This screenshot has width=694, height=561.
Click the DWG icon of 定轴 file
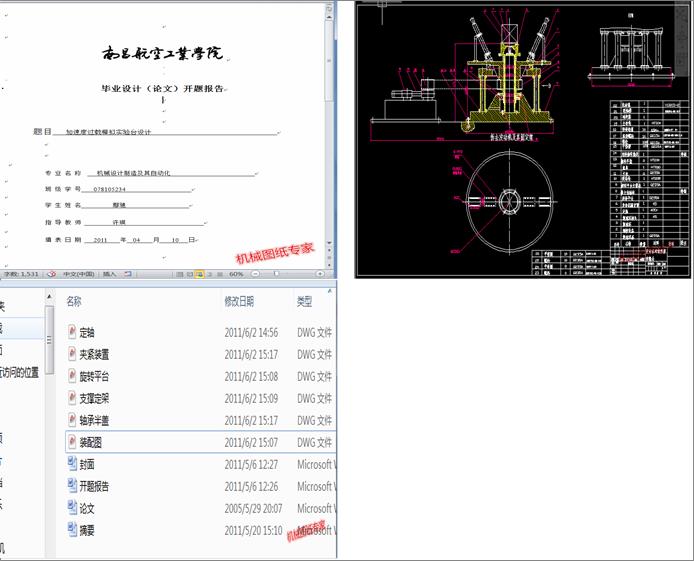(x=72, y=331)
